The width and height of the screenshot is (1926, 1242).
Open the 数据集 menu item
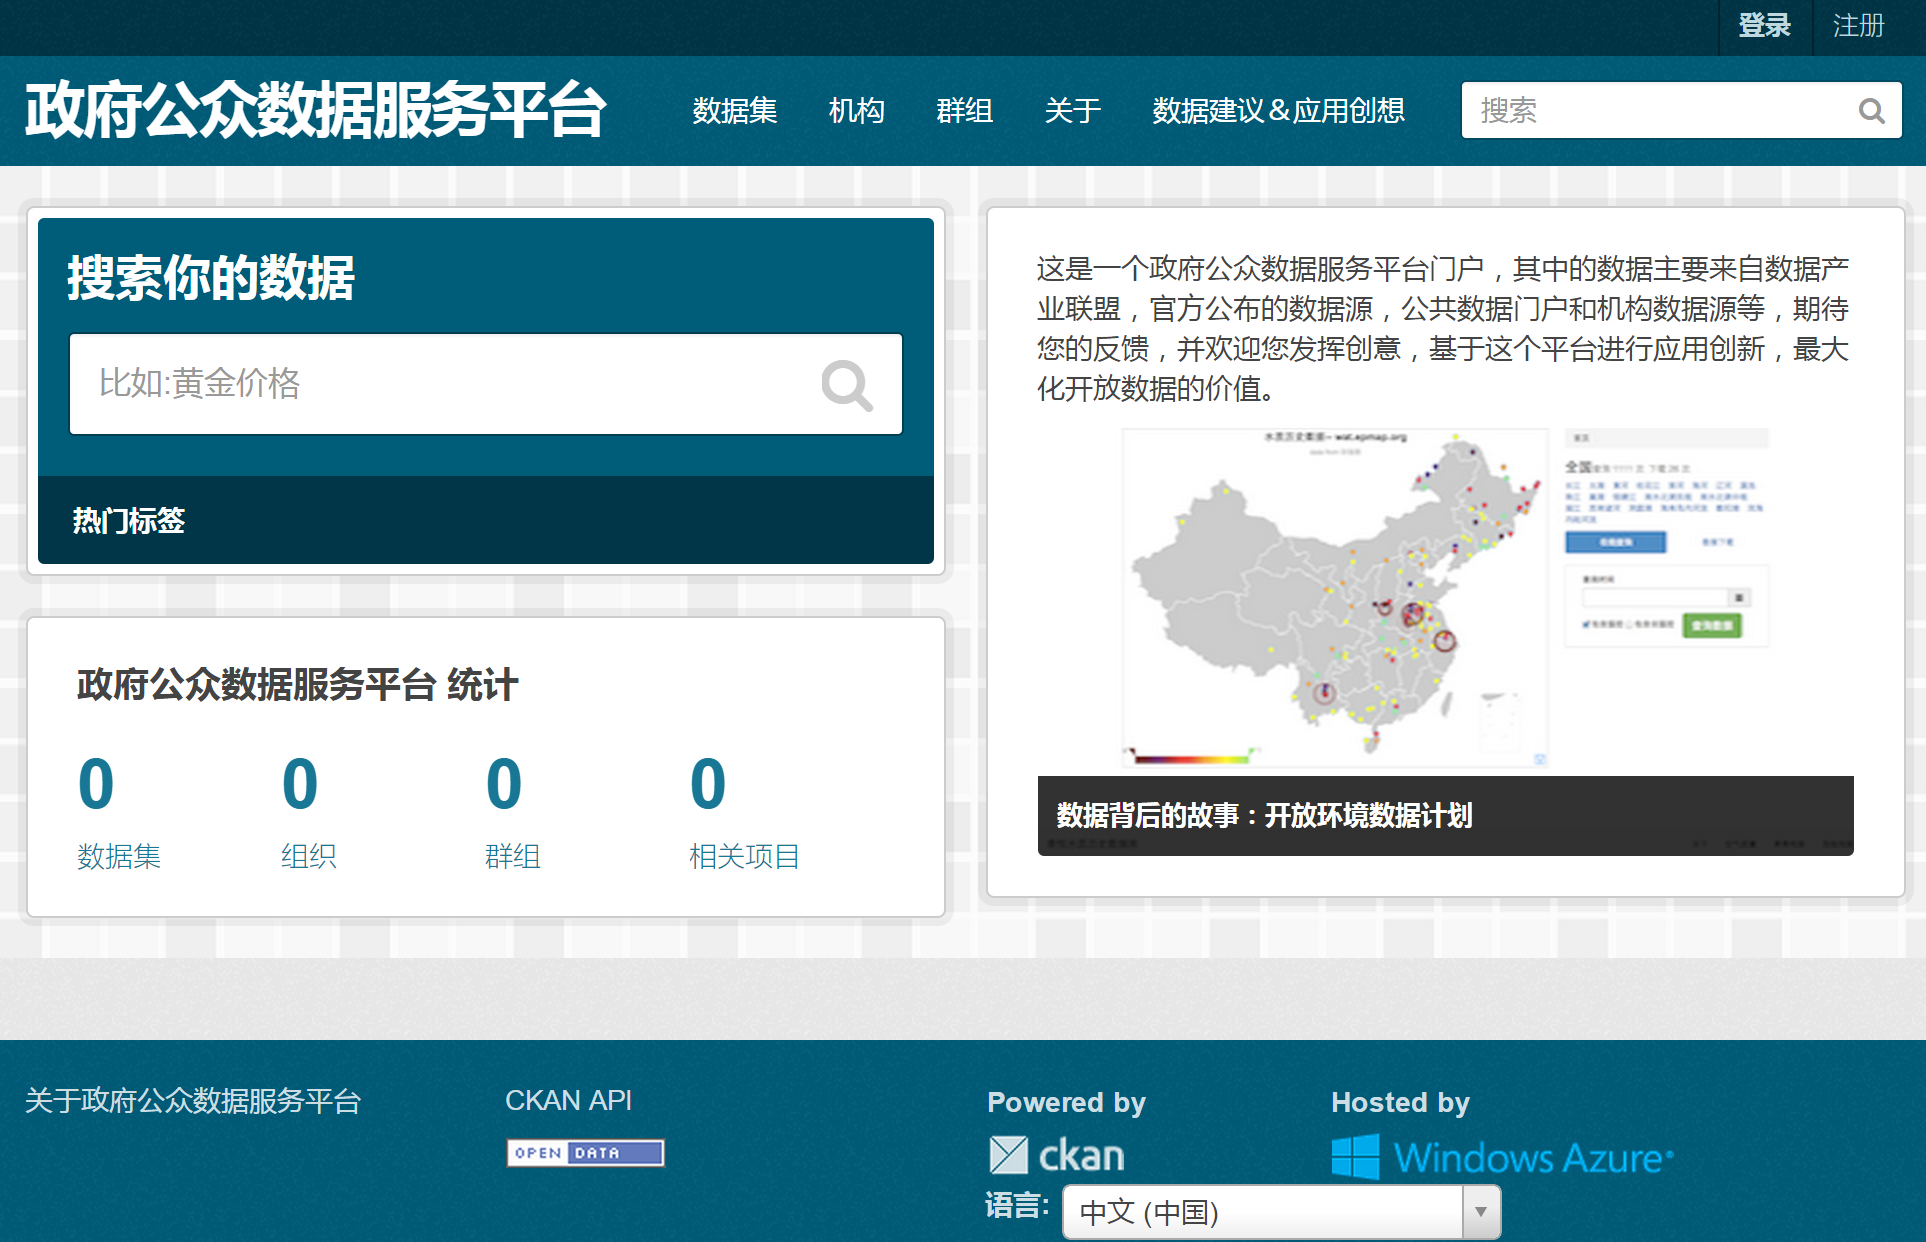(734, 111)
